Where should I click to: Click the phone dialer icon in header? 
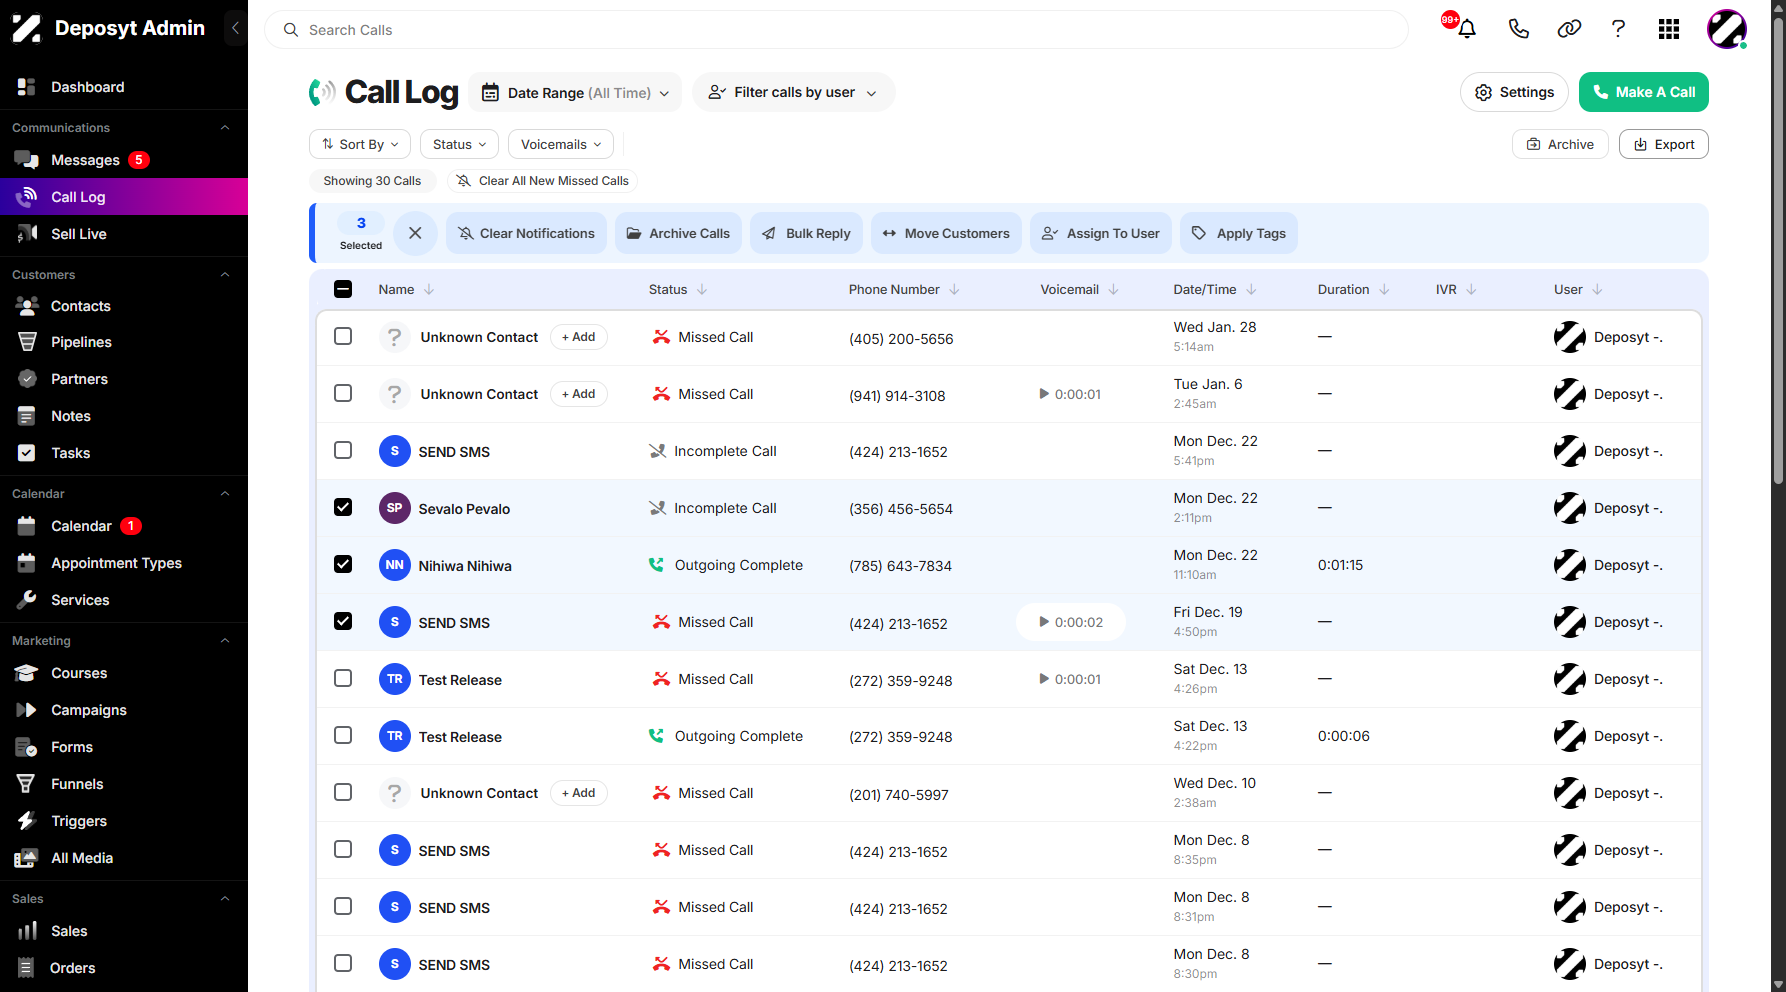tap(1518, 29)
